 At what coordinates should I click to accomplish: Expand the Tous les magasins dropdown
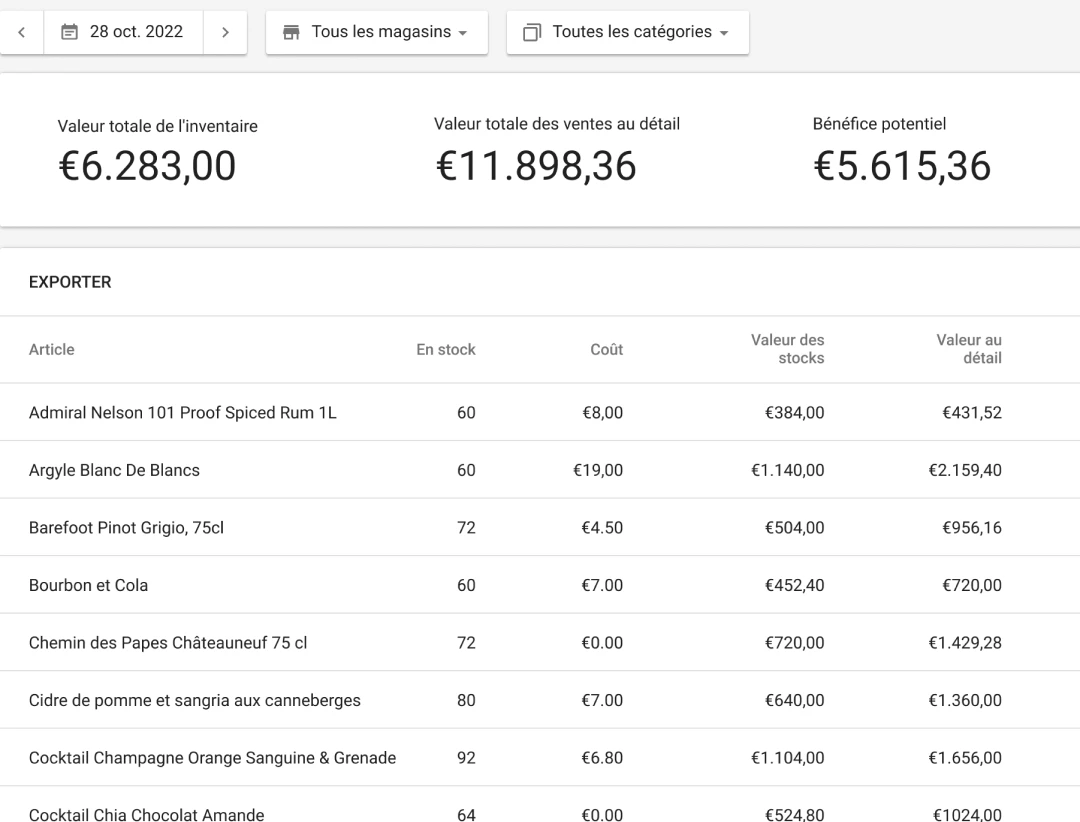coord(376,32)
